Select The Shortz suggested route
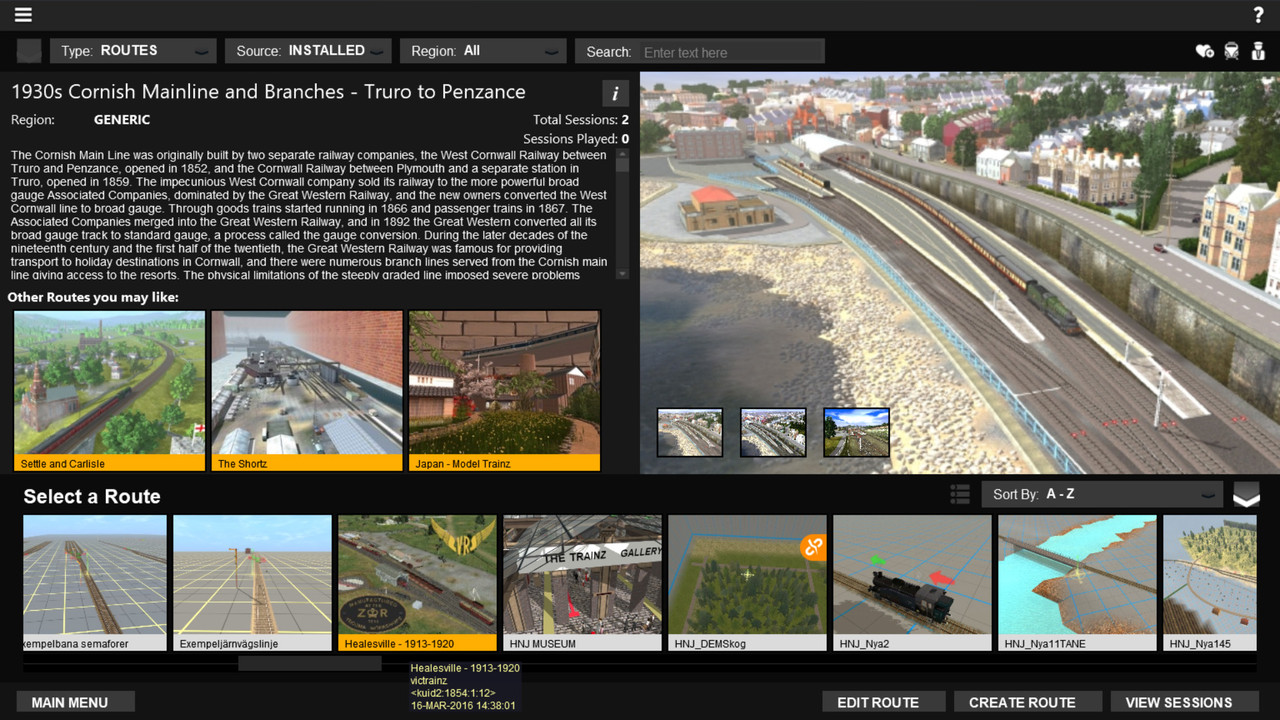 tap(307, 390)
